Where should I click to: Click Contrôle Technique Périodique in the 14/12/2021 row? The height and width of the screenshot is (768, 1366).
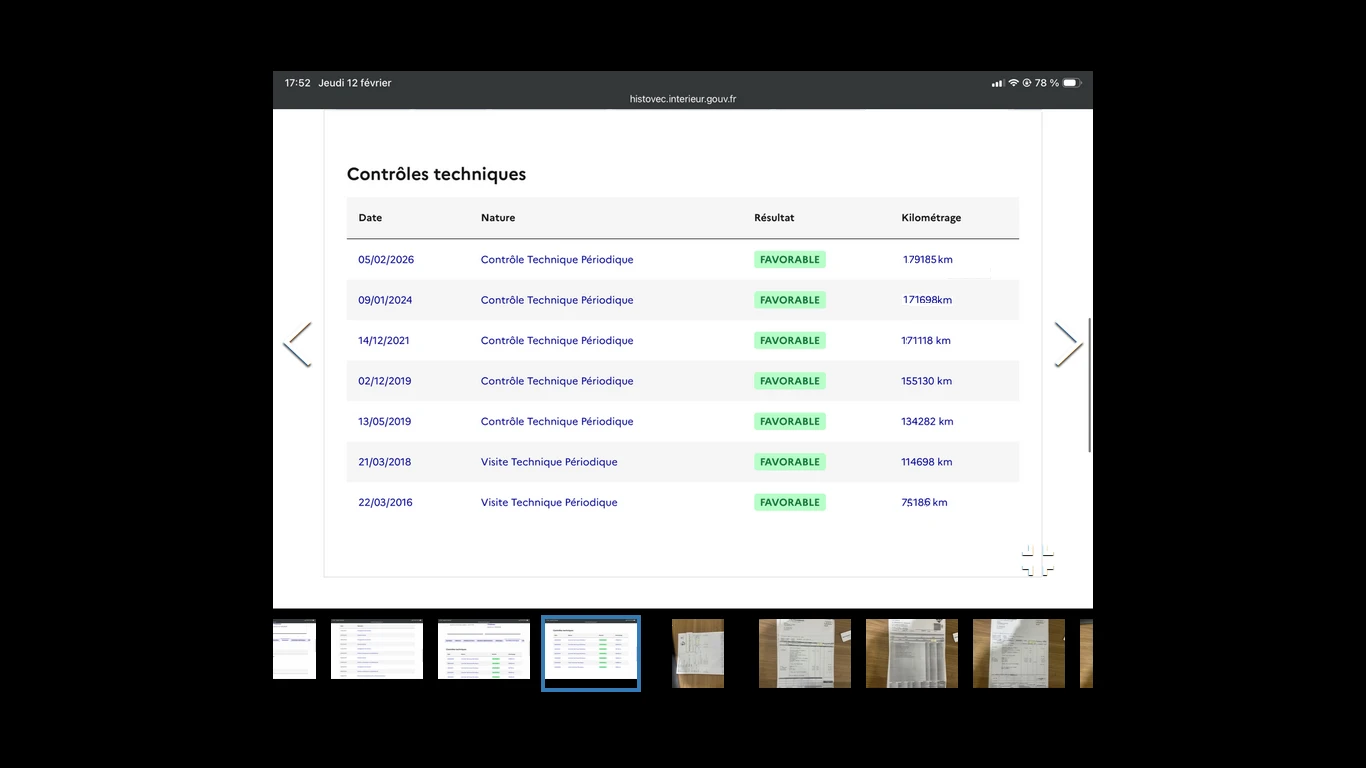click(557, 341)
